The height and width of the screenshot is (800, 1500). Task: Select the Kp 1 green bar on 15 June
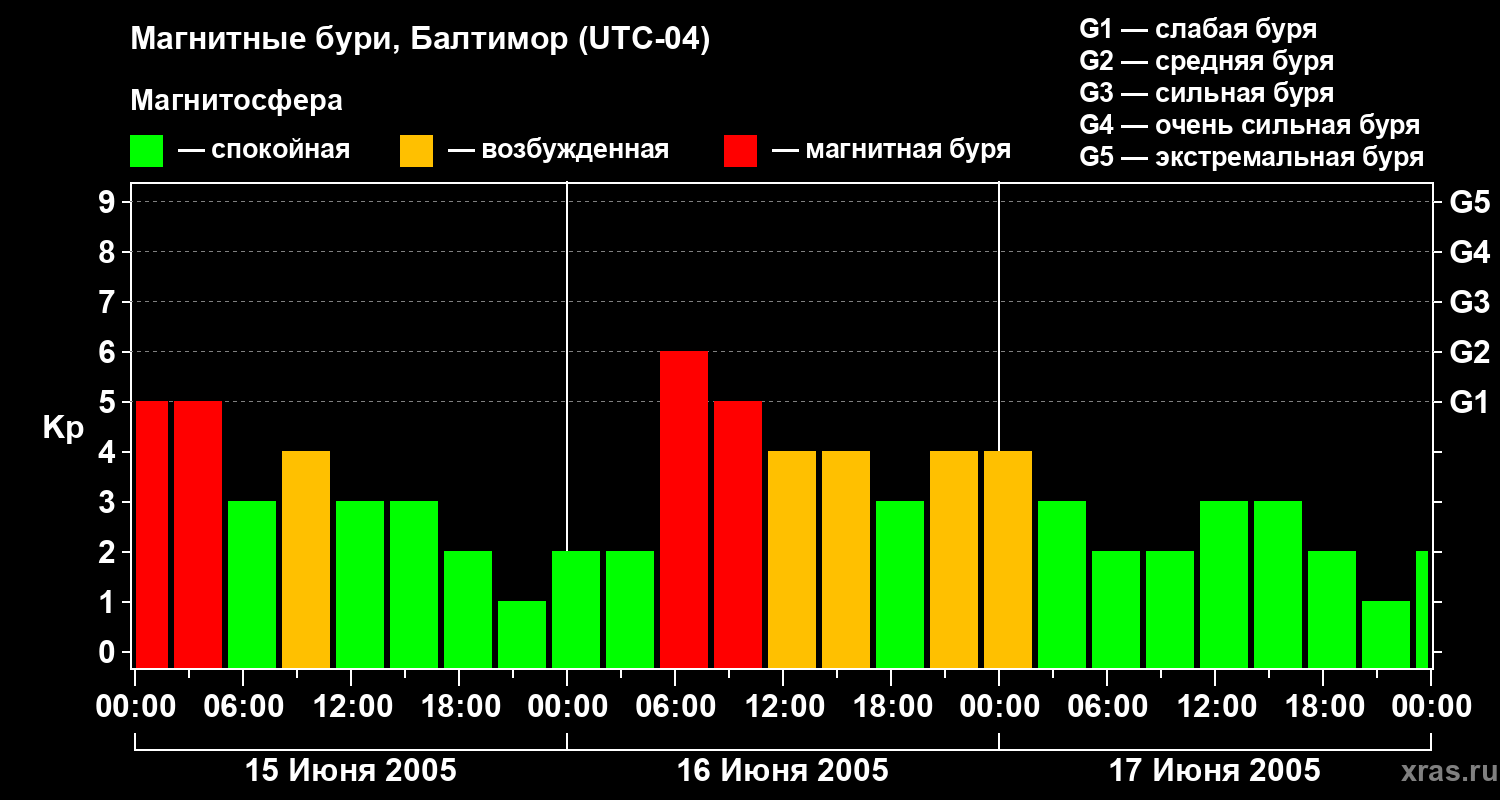pyautogui.click(x=522, y=635)
